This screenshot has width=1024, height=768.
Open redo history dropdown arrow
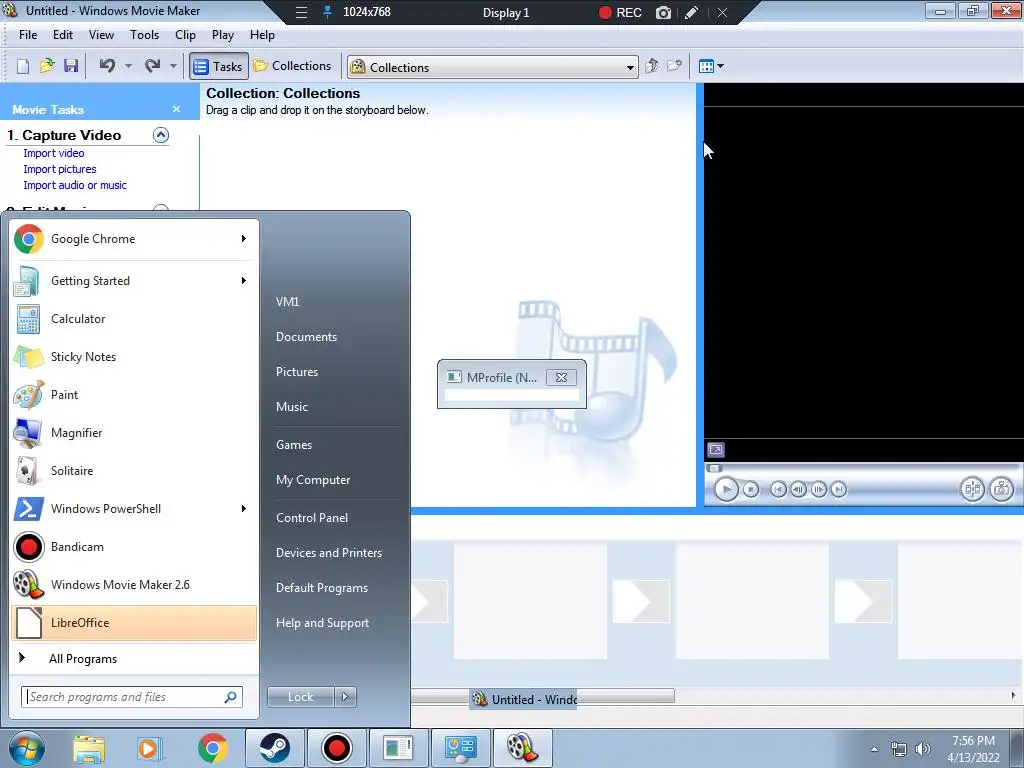pyautogui.click(x=173, y=66)
